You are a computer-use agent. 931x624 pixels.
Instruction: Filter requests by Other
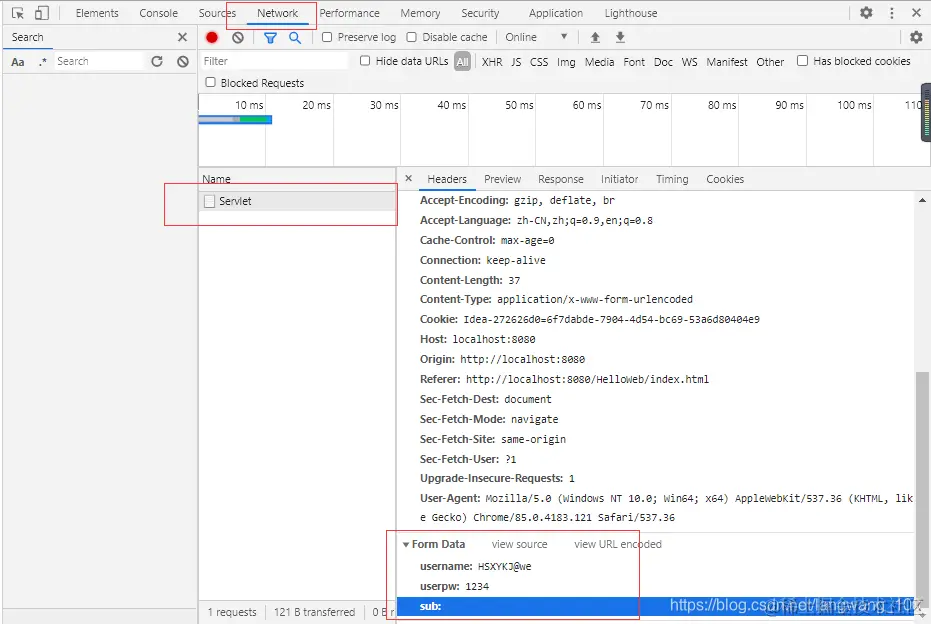pos(770,62)
